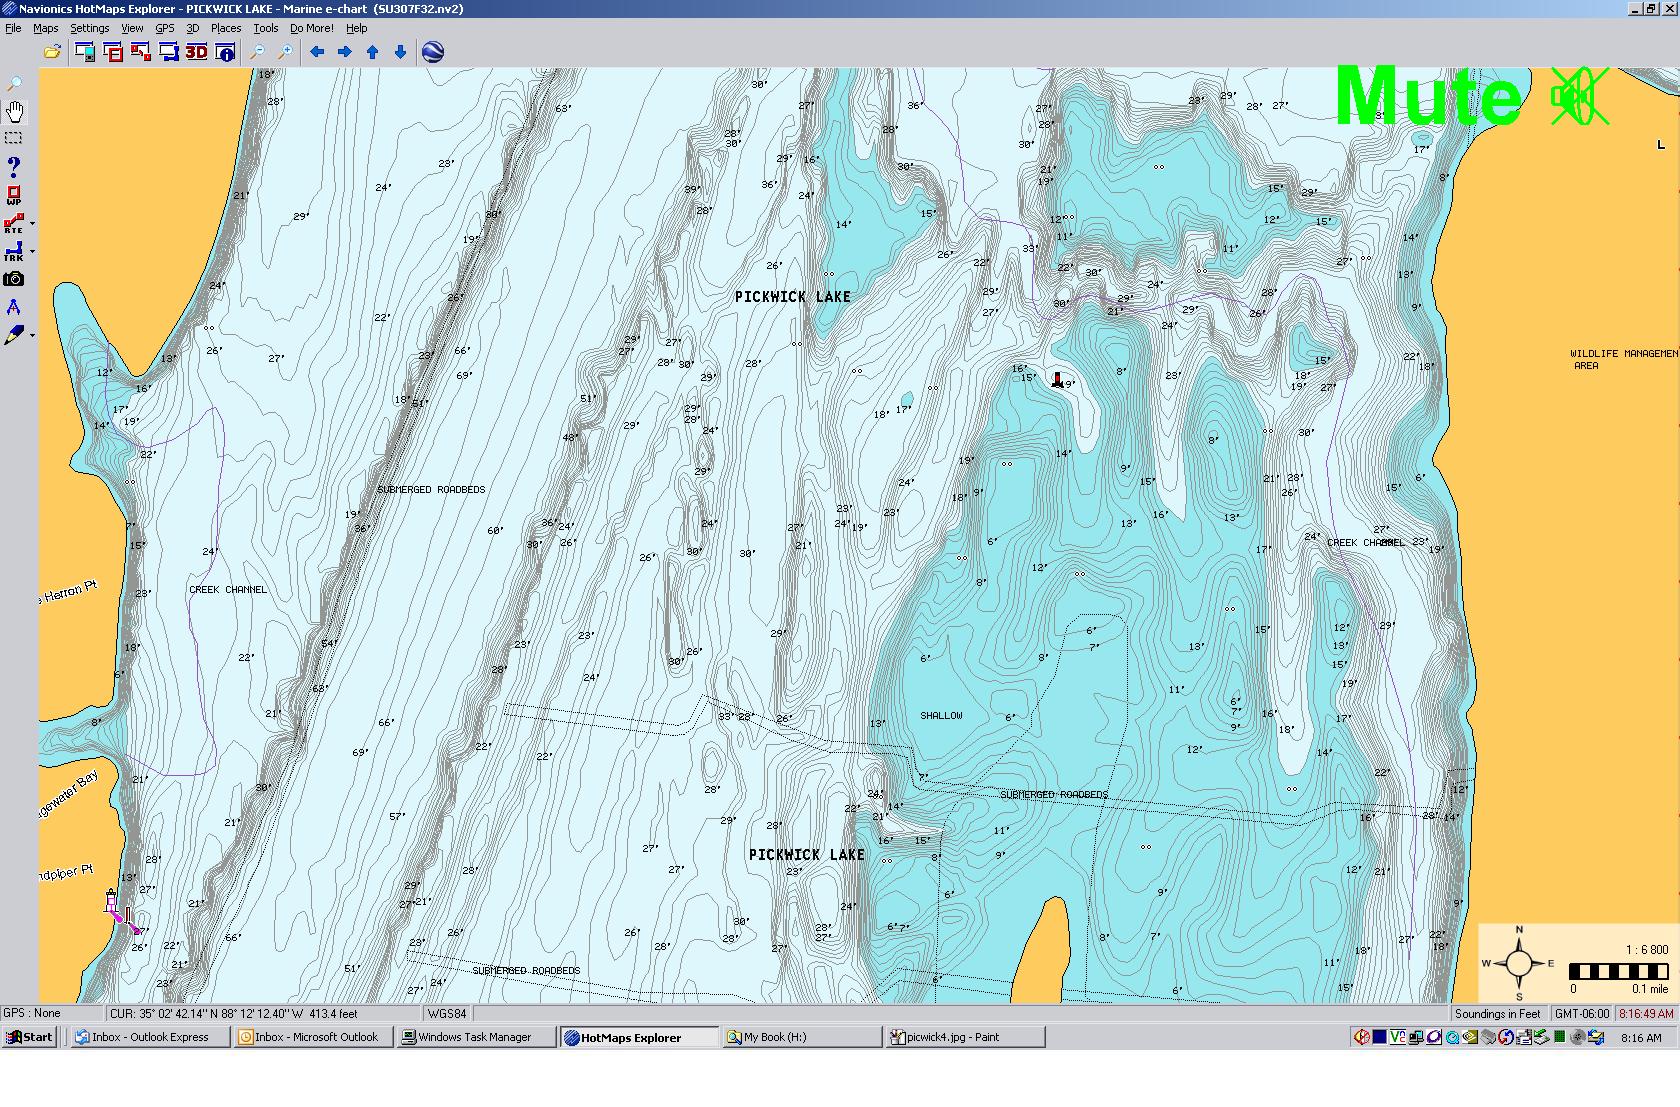Open the Maps menu

[45, 28]
